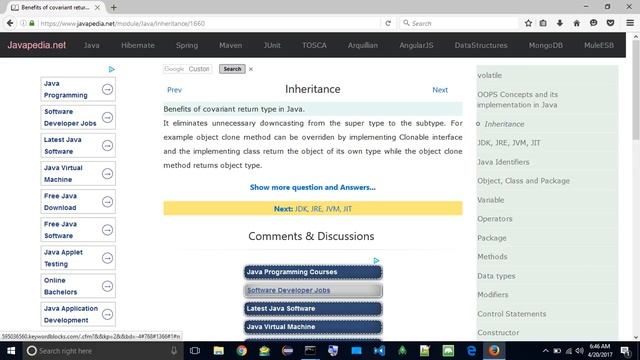Click the Google custom Search button
The width and height of the screenshot is (640, 360).
232,69
